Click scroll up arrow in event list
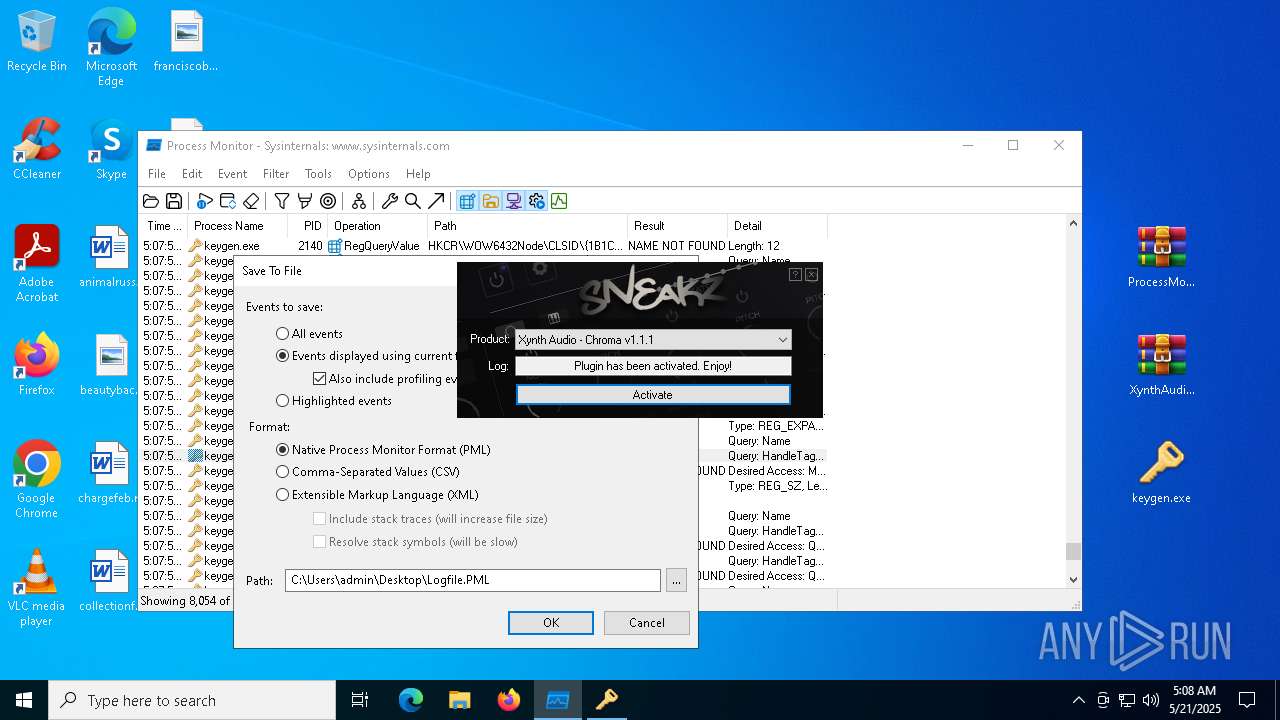This screenshot has width=1280, height=720. click(1073, 224)
